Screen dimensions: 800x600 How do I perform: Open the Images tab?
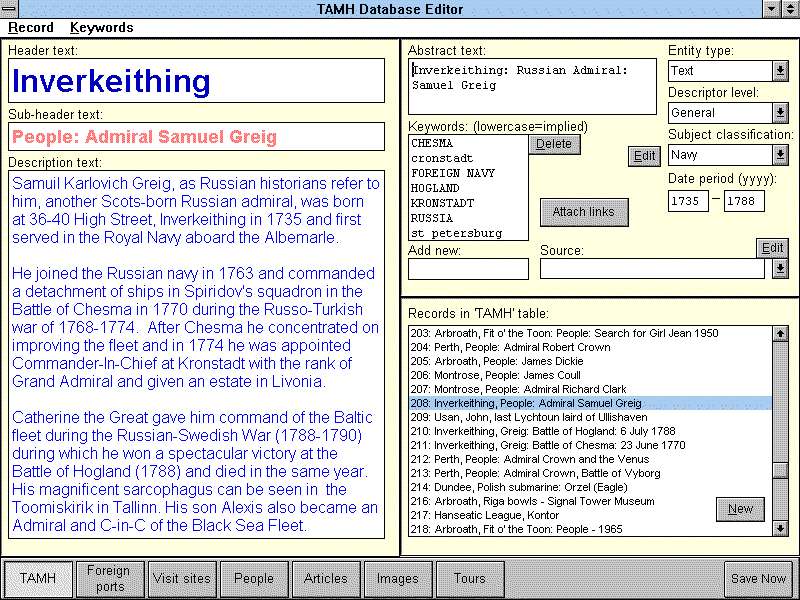click(x=398, y=579)
